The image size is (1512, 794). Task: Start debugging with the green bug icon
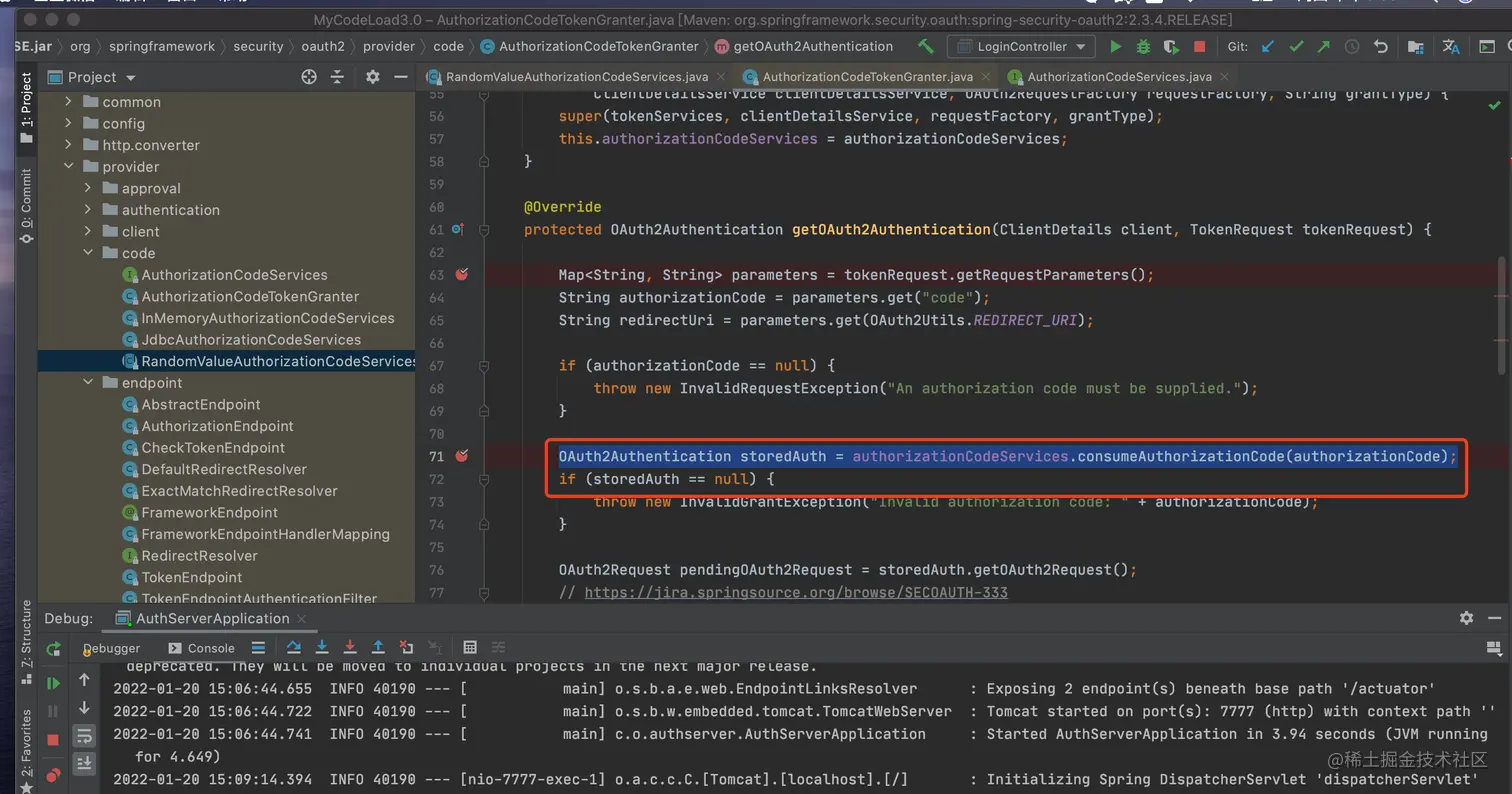1144,46
